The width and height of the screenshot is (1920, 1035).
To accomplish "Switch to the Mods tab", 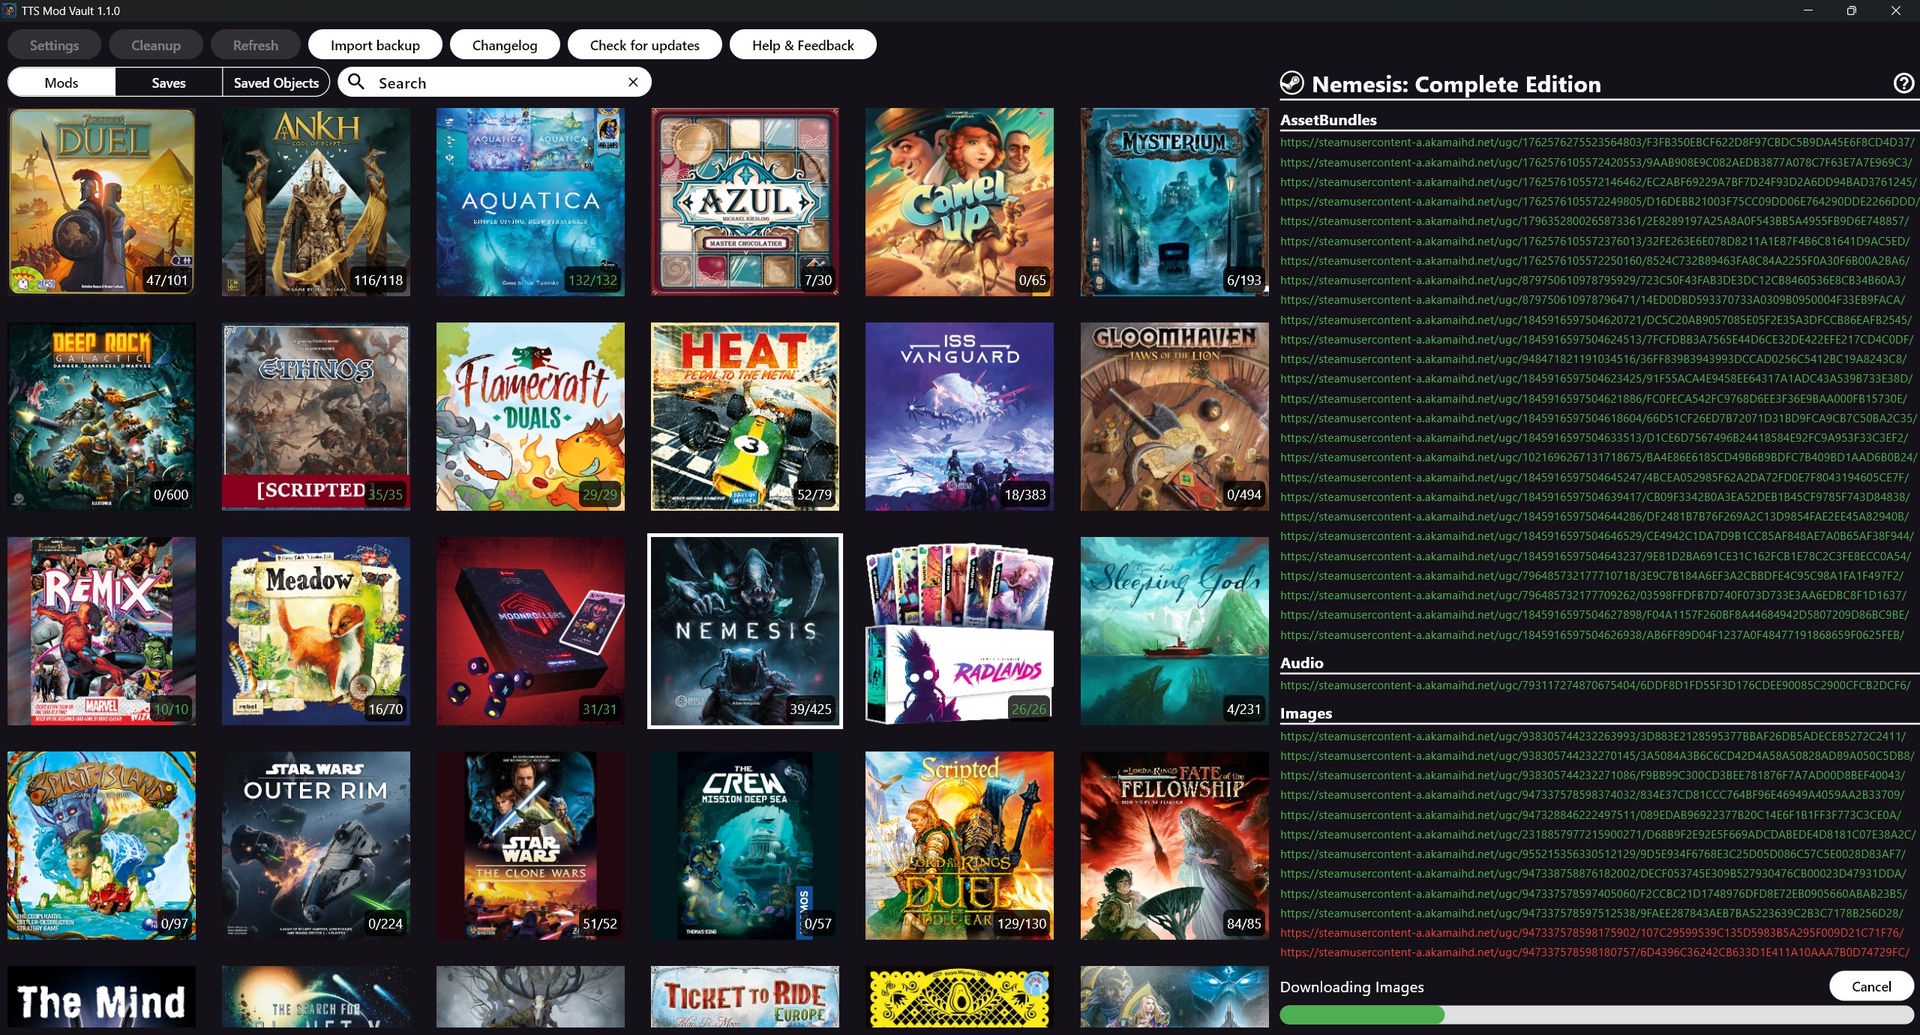I will (x=61, y=82).
